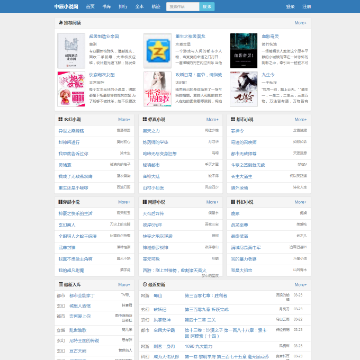360x360 pixels.
Task: Click the grid icon of the 都市小说 panel
Action: (233, 119)
